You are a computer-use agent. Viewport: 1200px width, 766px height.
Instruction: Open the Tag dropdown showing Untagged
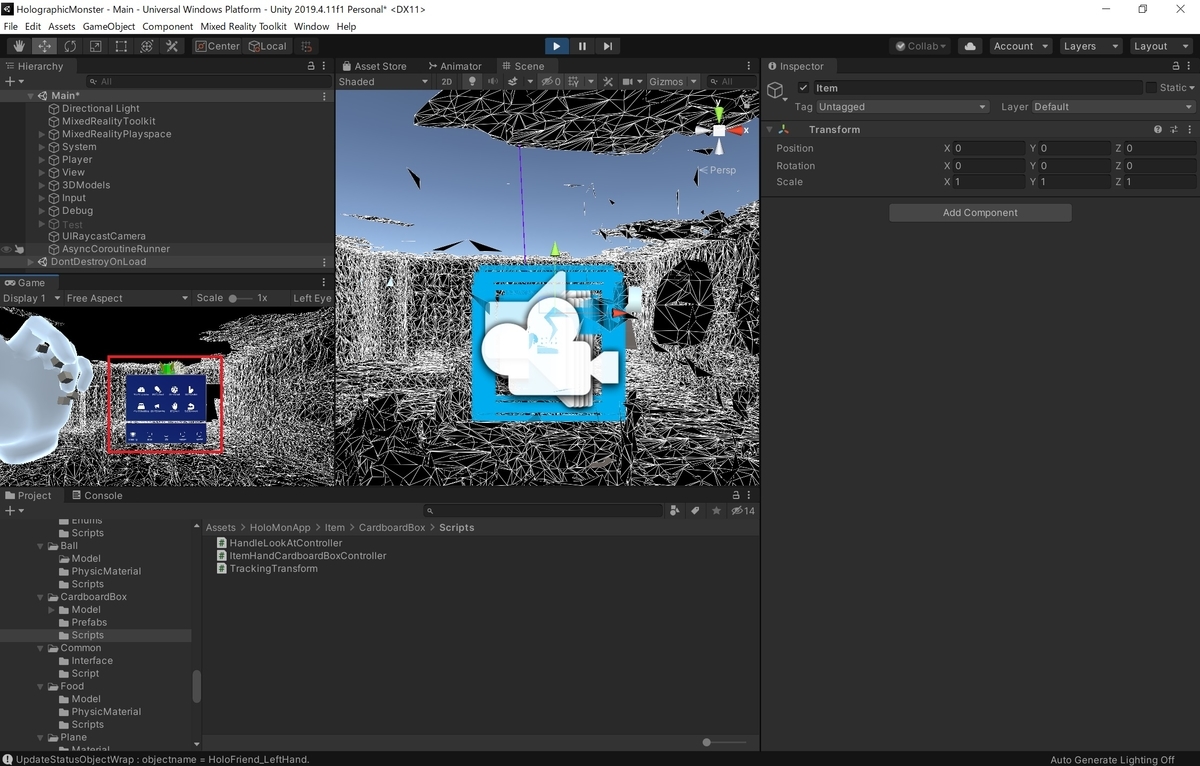(903, 107)
